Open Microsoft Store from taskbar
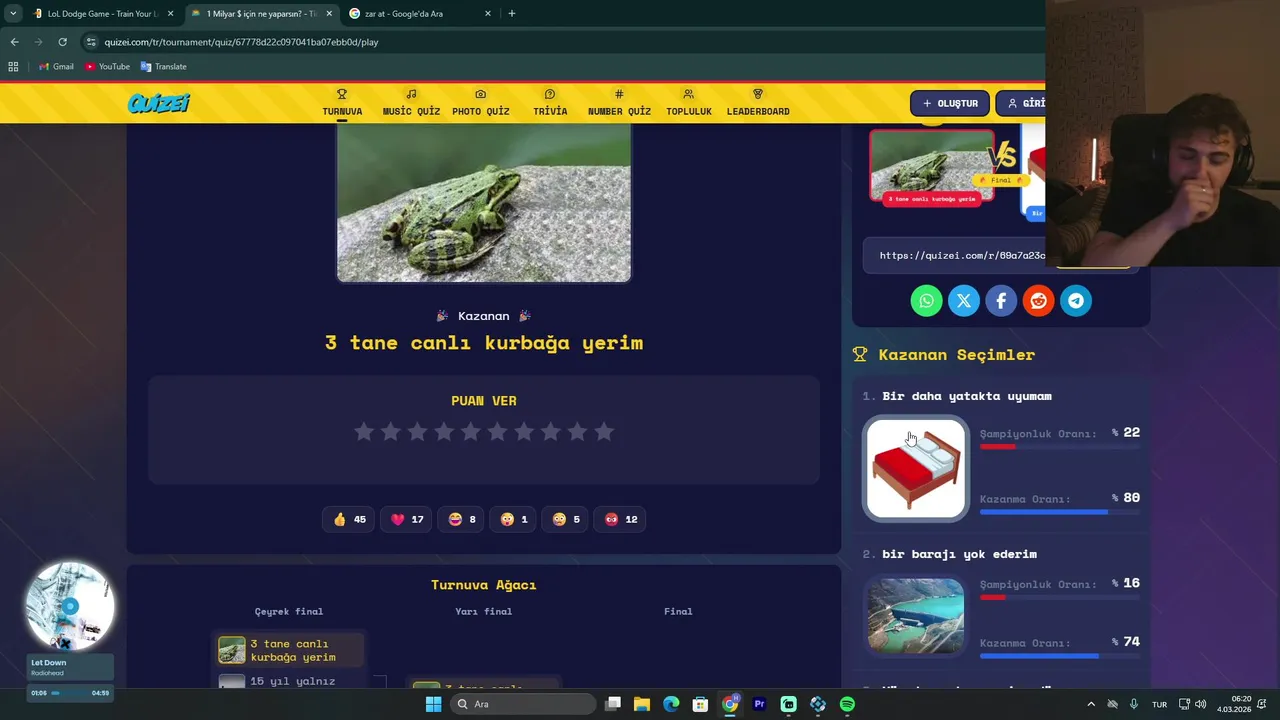 [x=701, y=704]
